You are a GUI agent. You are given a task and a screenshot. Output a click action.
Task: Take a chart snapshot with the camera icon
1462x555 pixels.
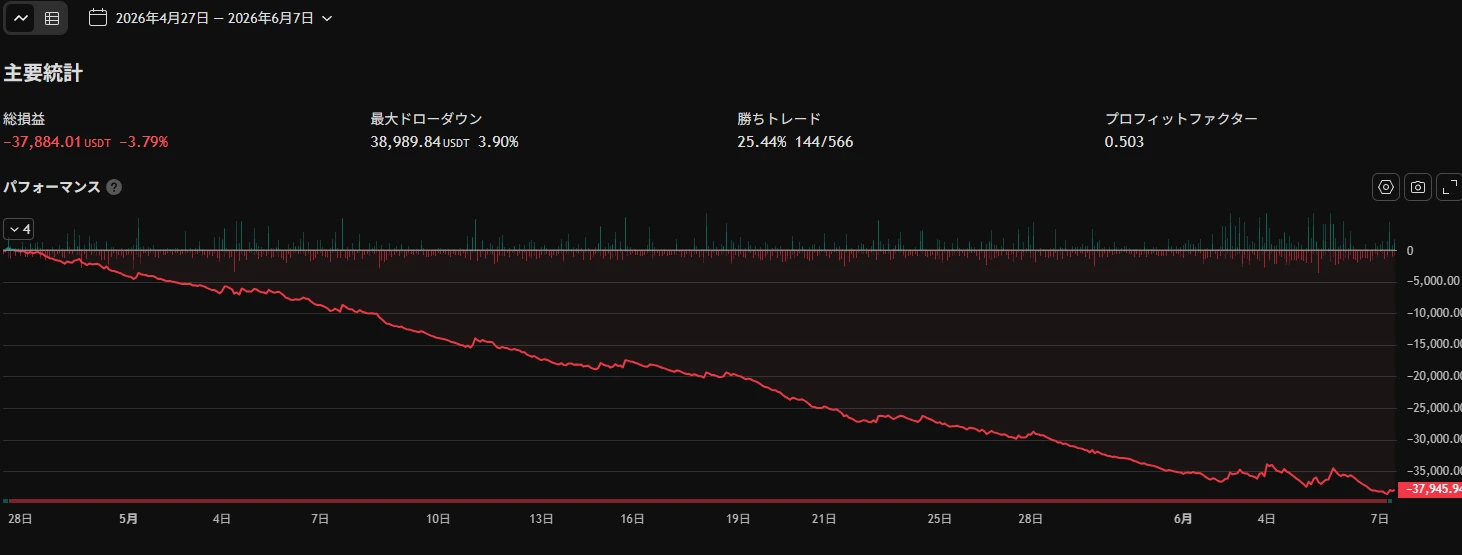(x=1417, y=187)
